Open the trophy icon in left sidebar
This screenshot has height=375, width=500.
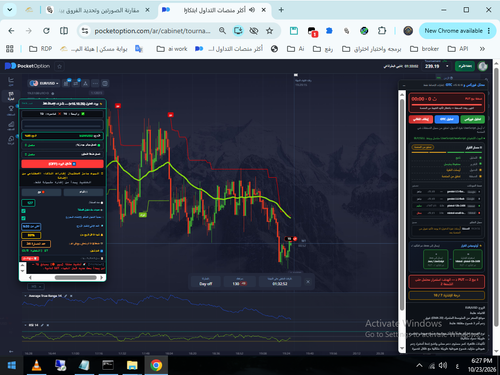(x=11, y=110)
